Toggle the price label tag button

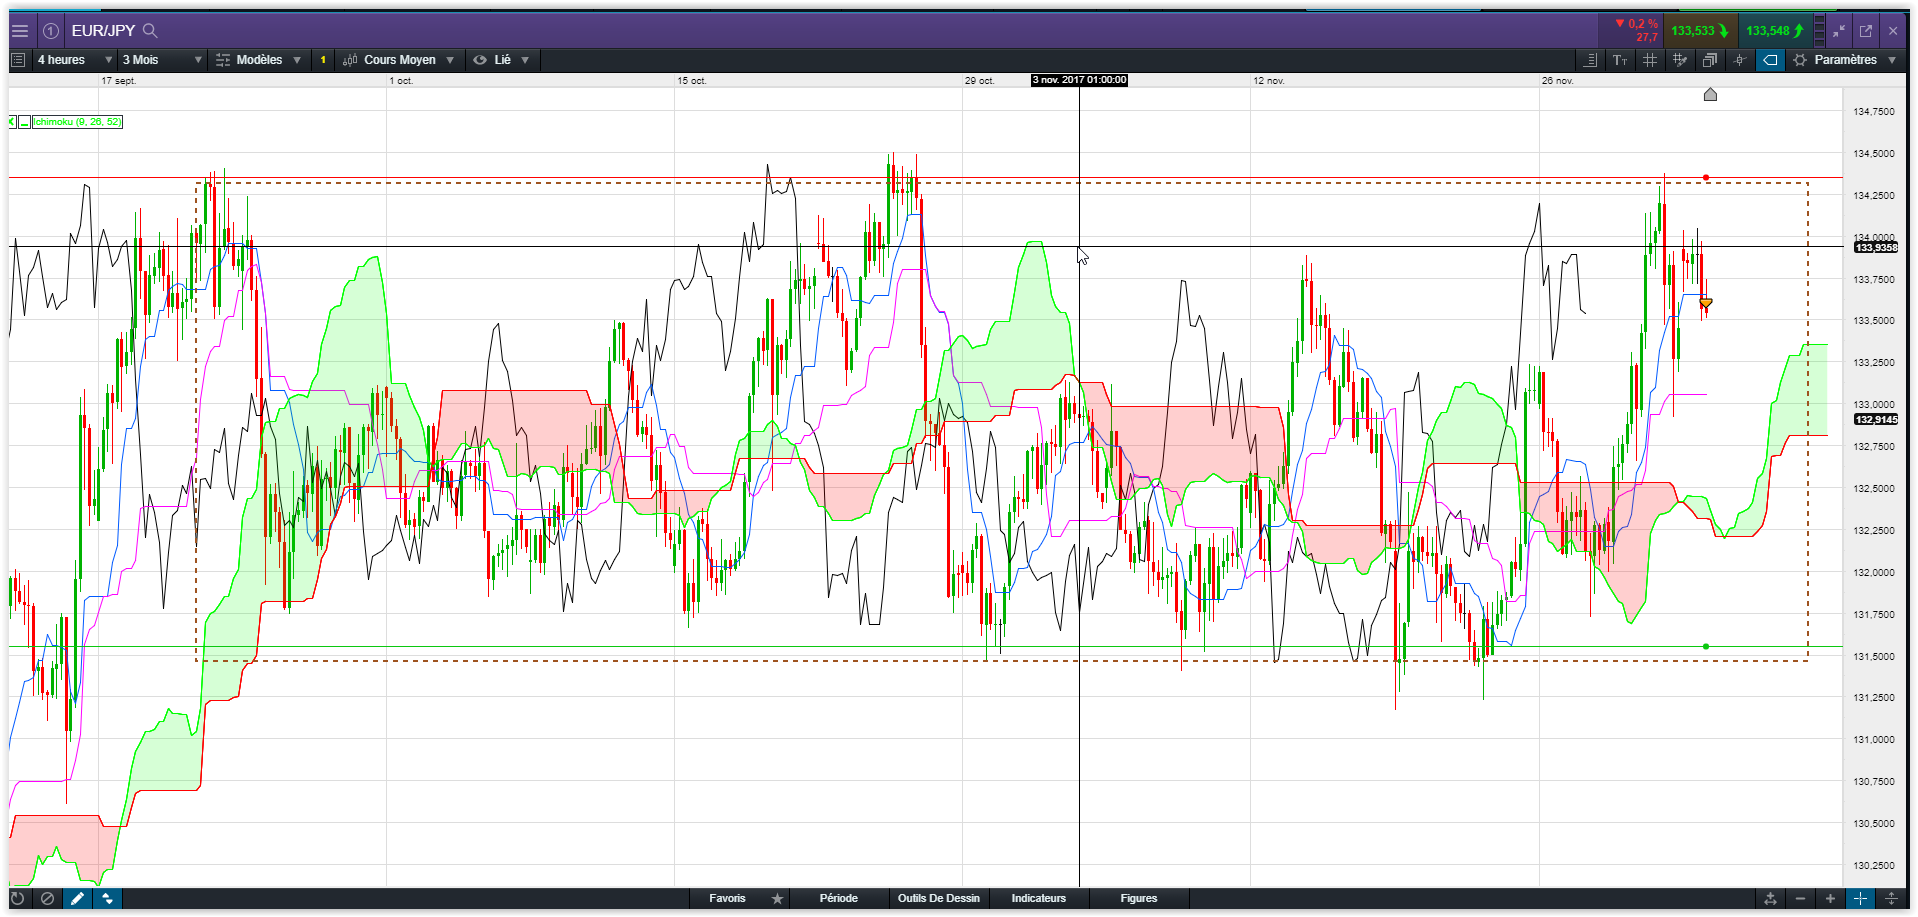point(1770,60)
